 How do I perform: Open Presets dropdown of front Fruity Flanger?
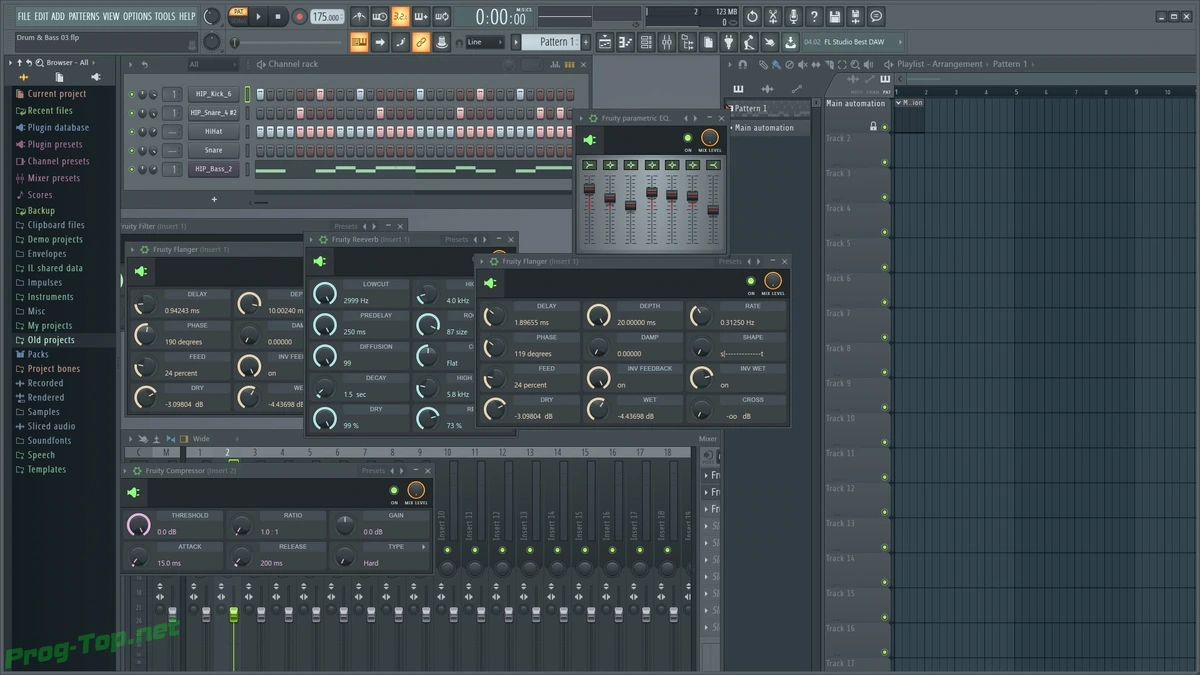730,262
